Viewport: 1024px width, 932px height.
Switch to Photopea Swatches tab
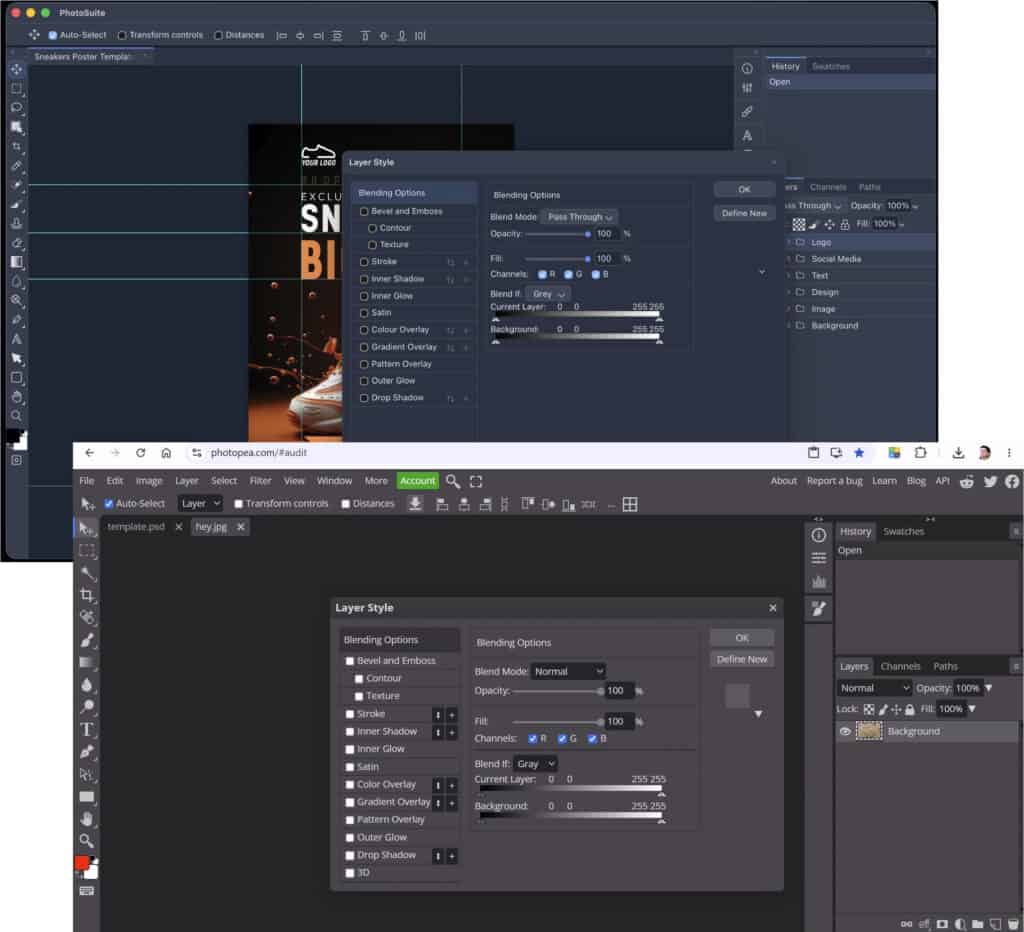point(903,532)
